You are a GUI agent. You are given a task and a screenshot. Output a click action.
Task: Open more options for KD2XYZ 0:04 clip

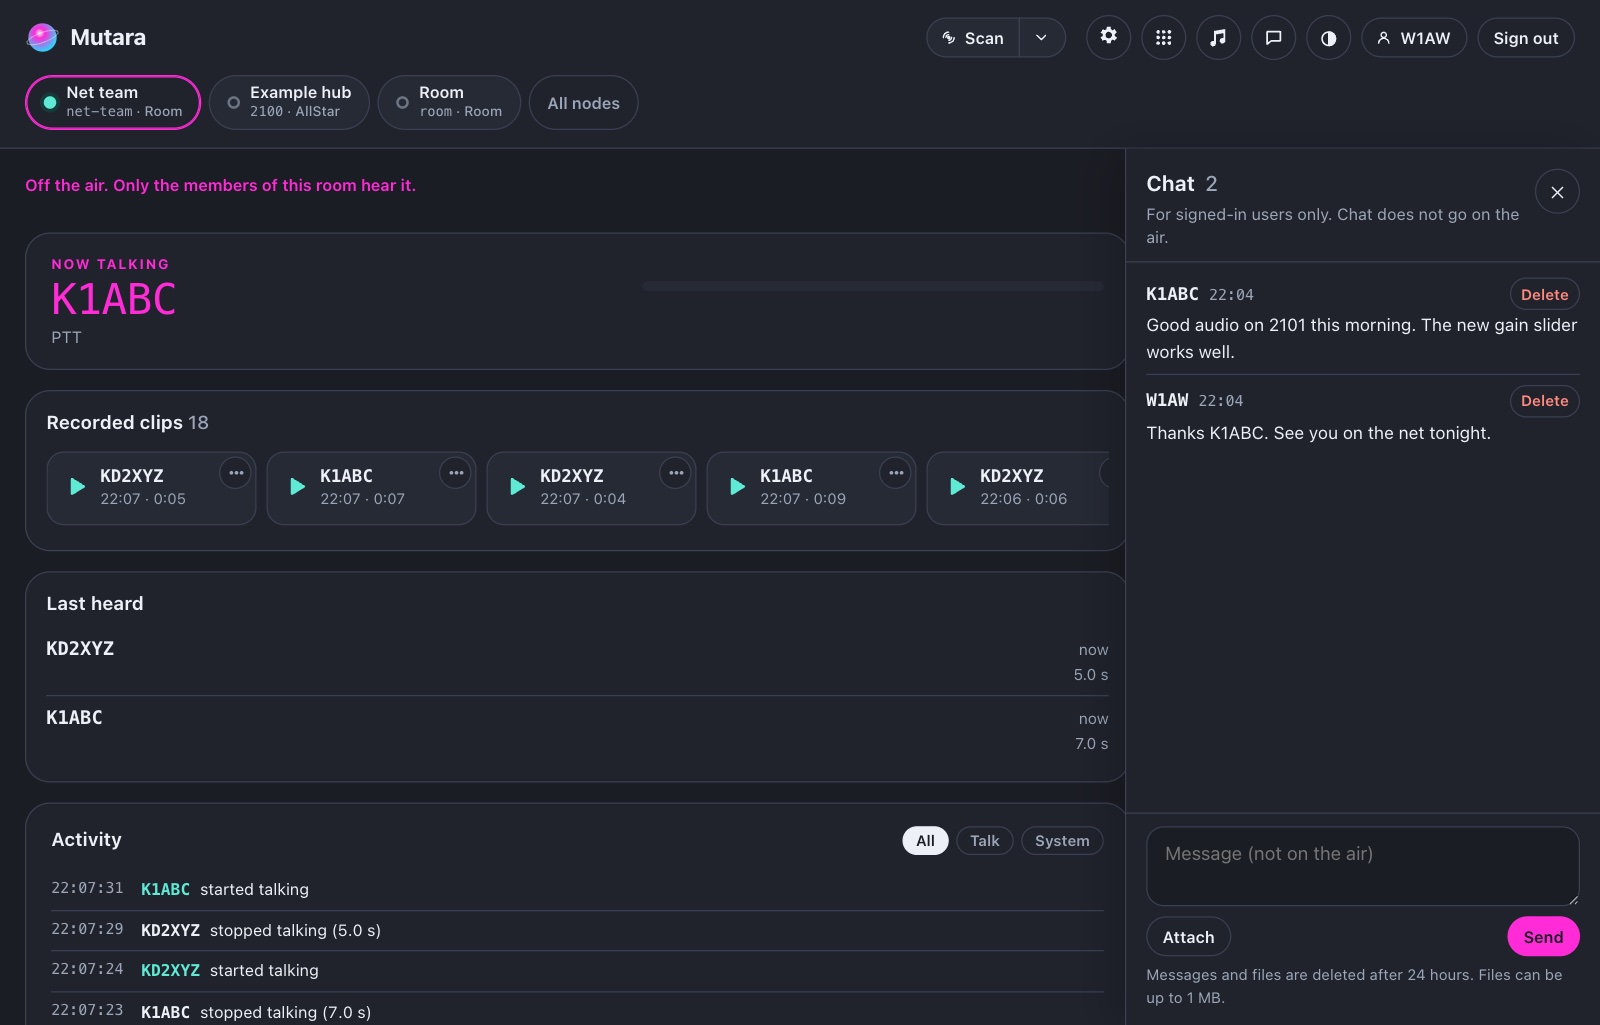[676, 473]
